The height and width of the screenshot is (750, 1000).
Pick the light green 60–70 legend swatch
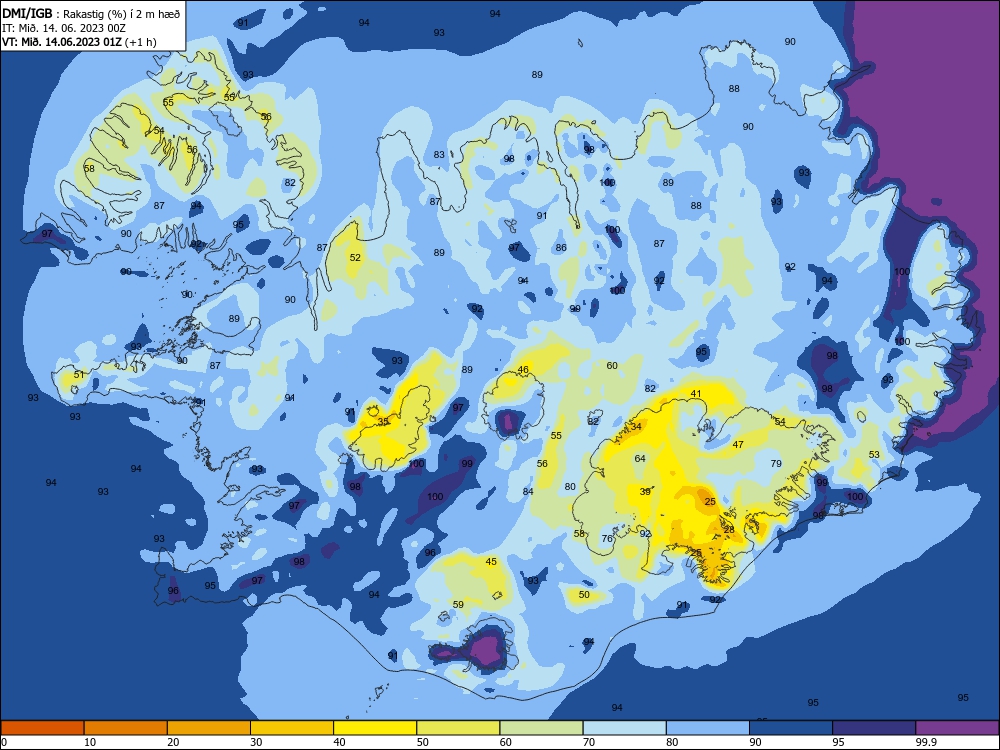541,728
